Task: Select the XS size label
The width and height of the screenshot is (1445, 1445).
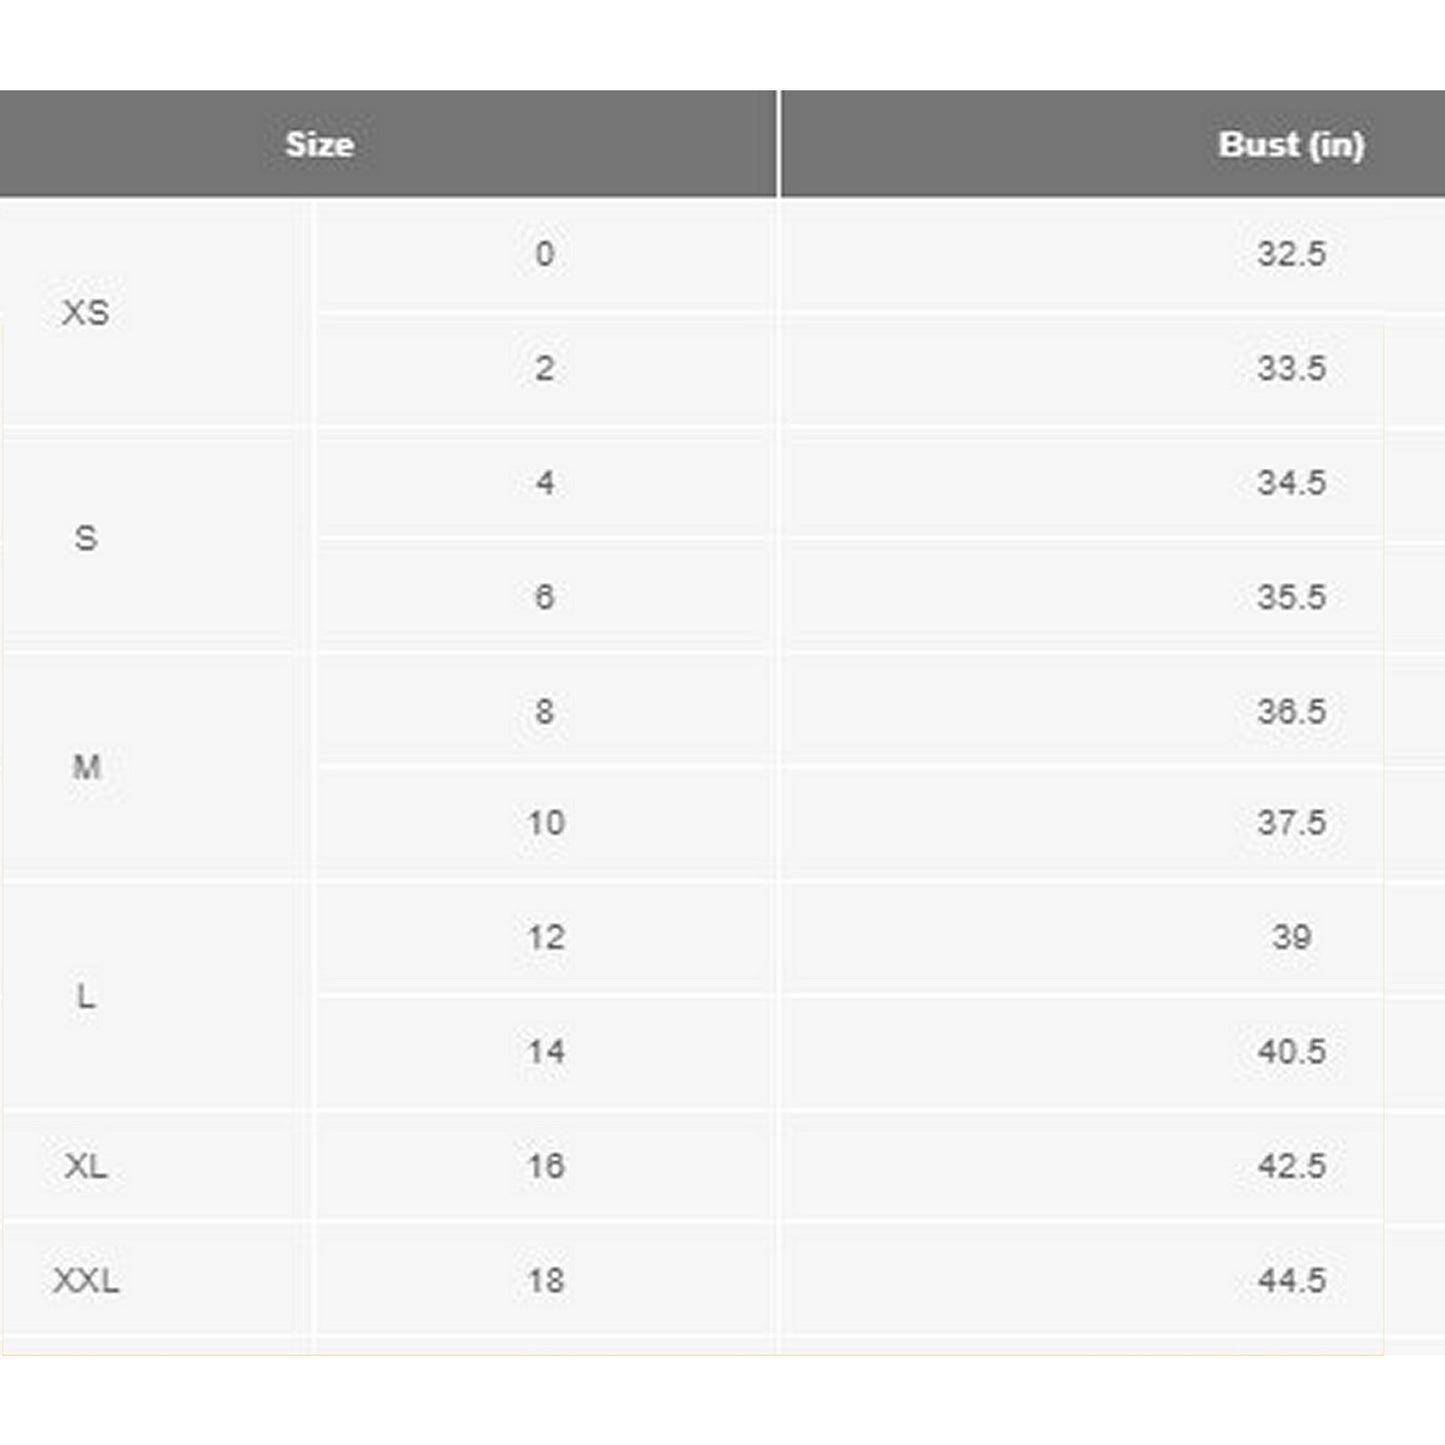Action: tap(86, 313)
